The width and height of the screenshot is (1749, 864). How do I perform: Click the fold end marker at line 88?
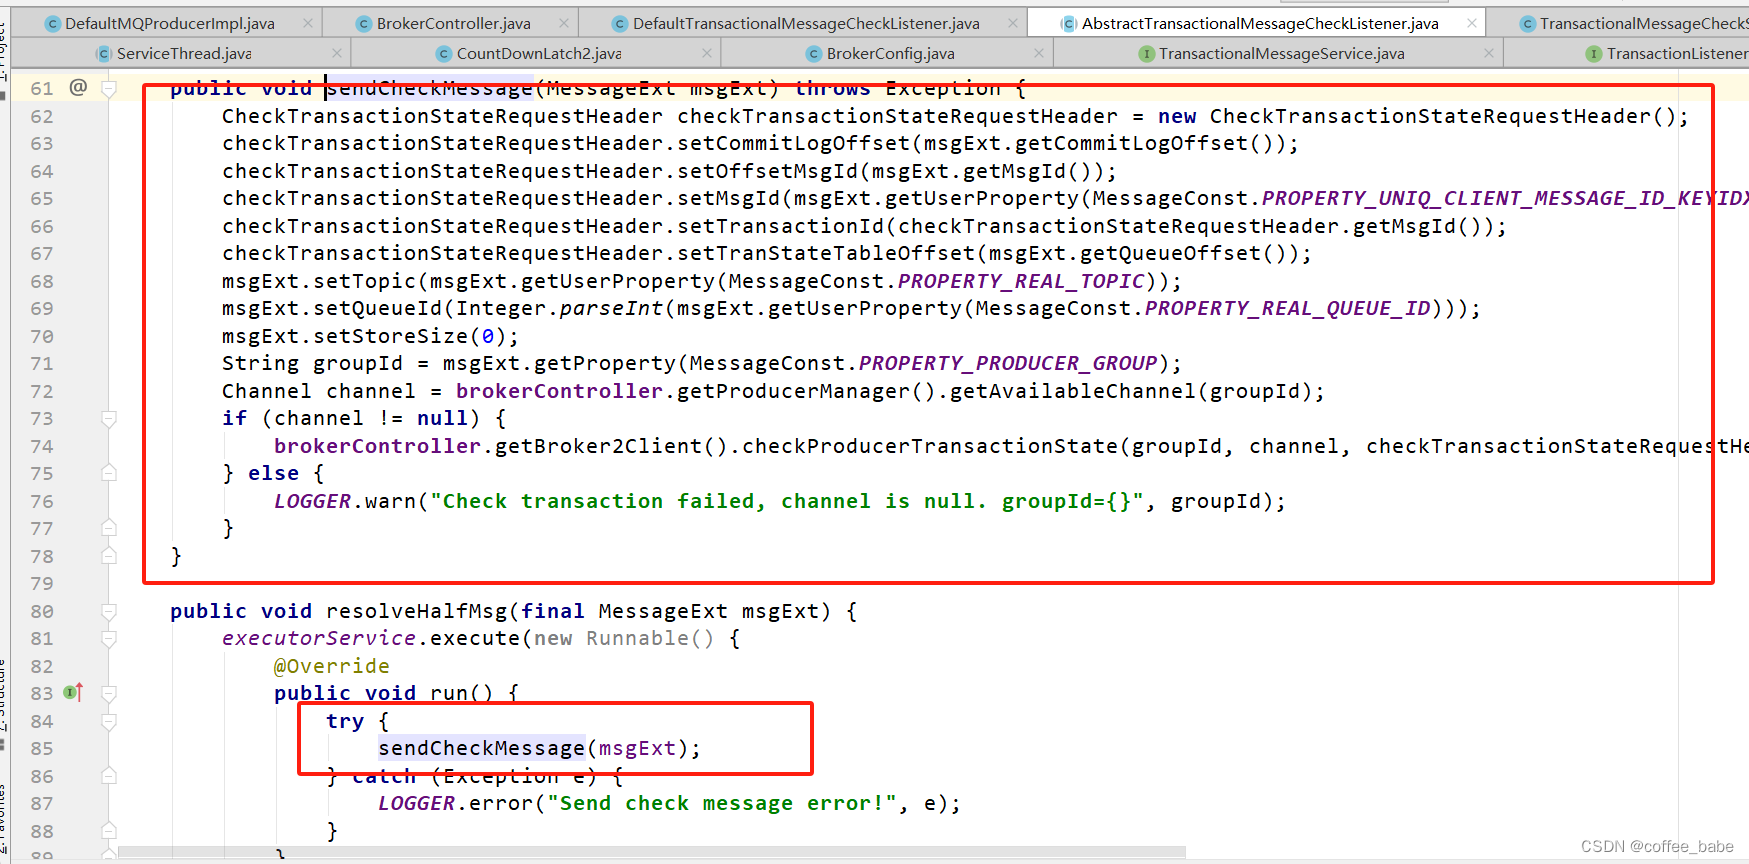pos(109,831)
